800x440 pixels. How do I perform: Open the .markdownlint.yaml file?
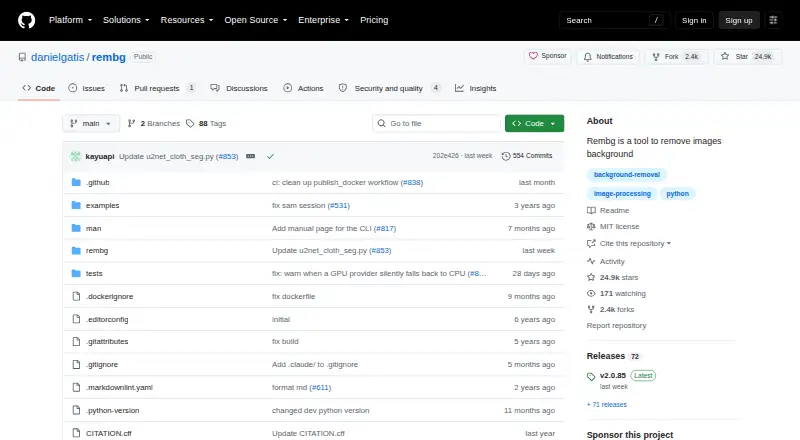point(119,387)
